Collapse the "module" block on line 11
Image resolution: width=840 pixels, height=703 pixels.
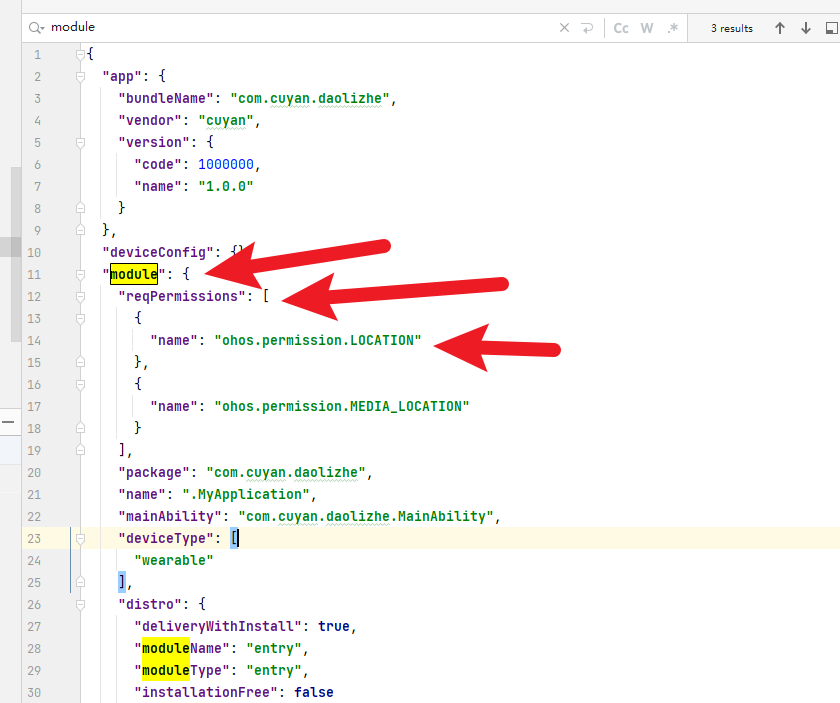coord(80,274)
